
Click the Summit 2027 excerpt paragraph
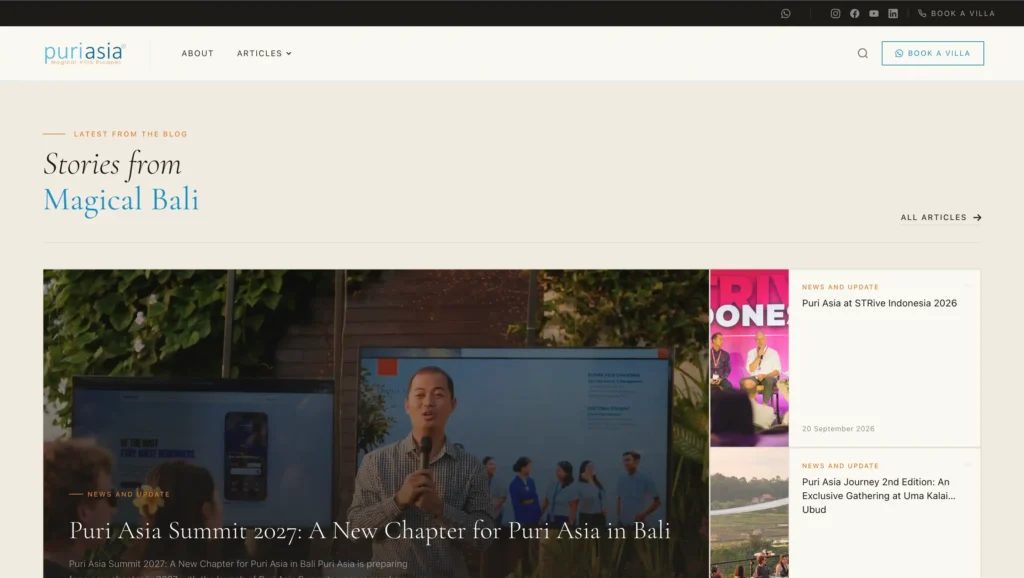tap(238, 568)
